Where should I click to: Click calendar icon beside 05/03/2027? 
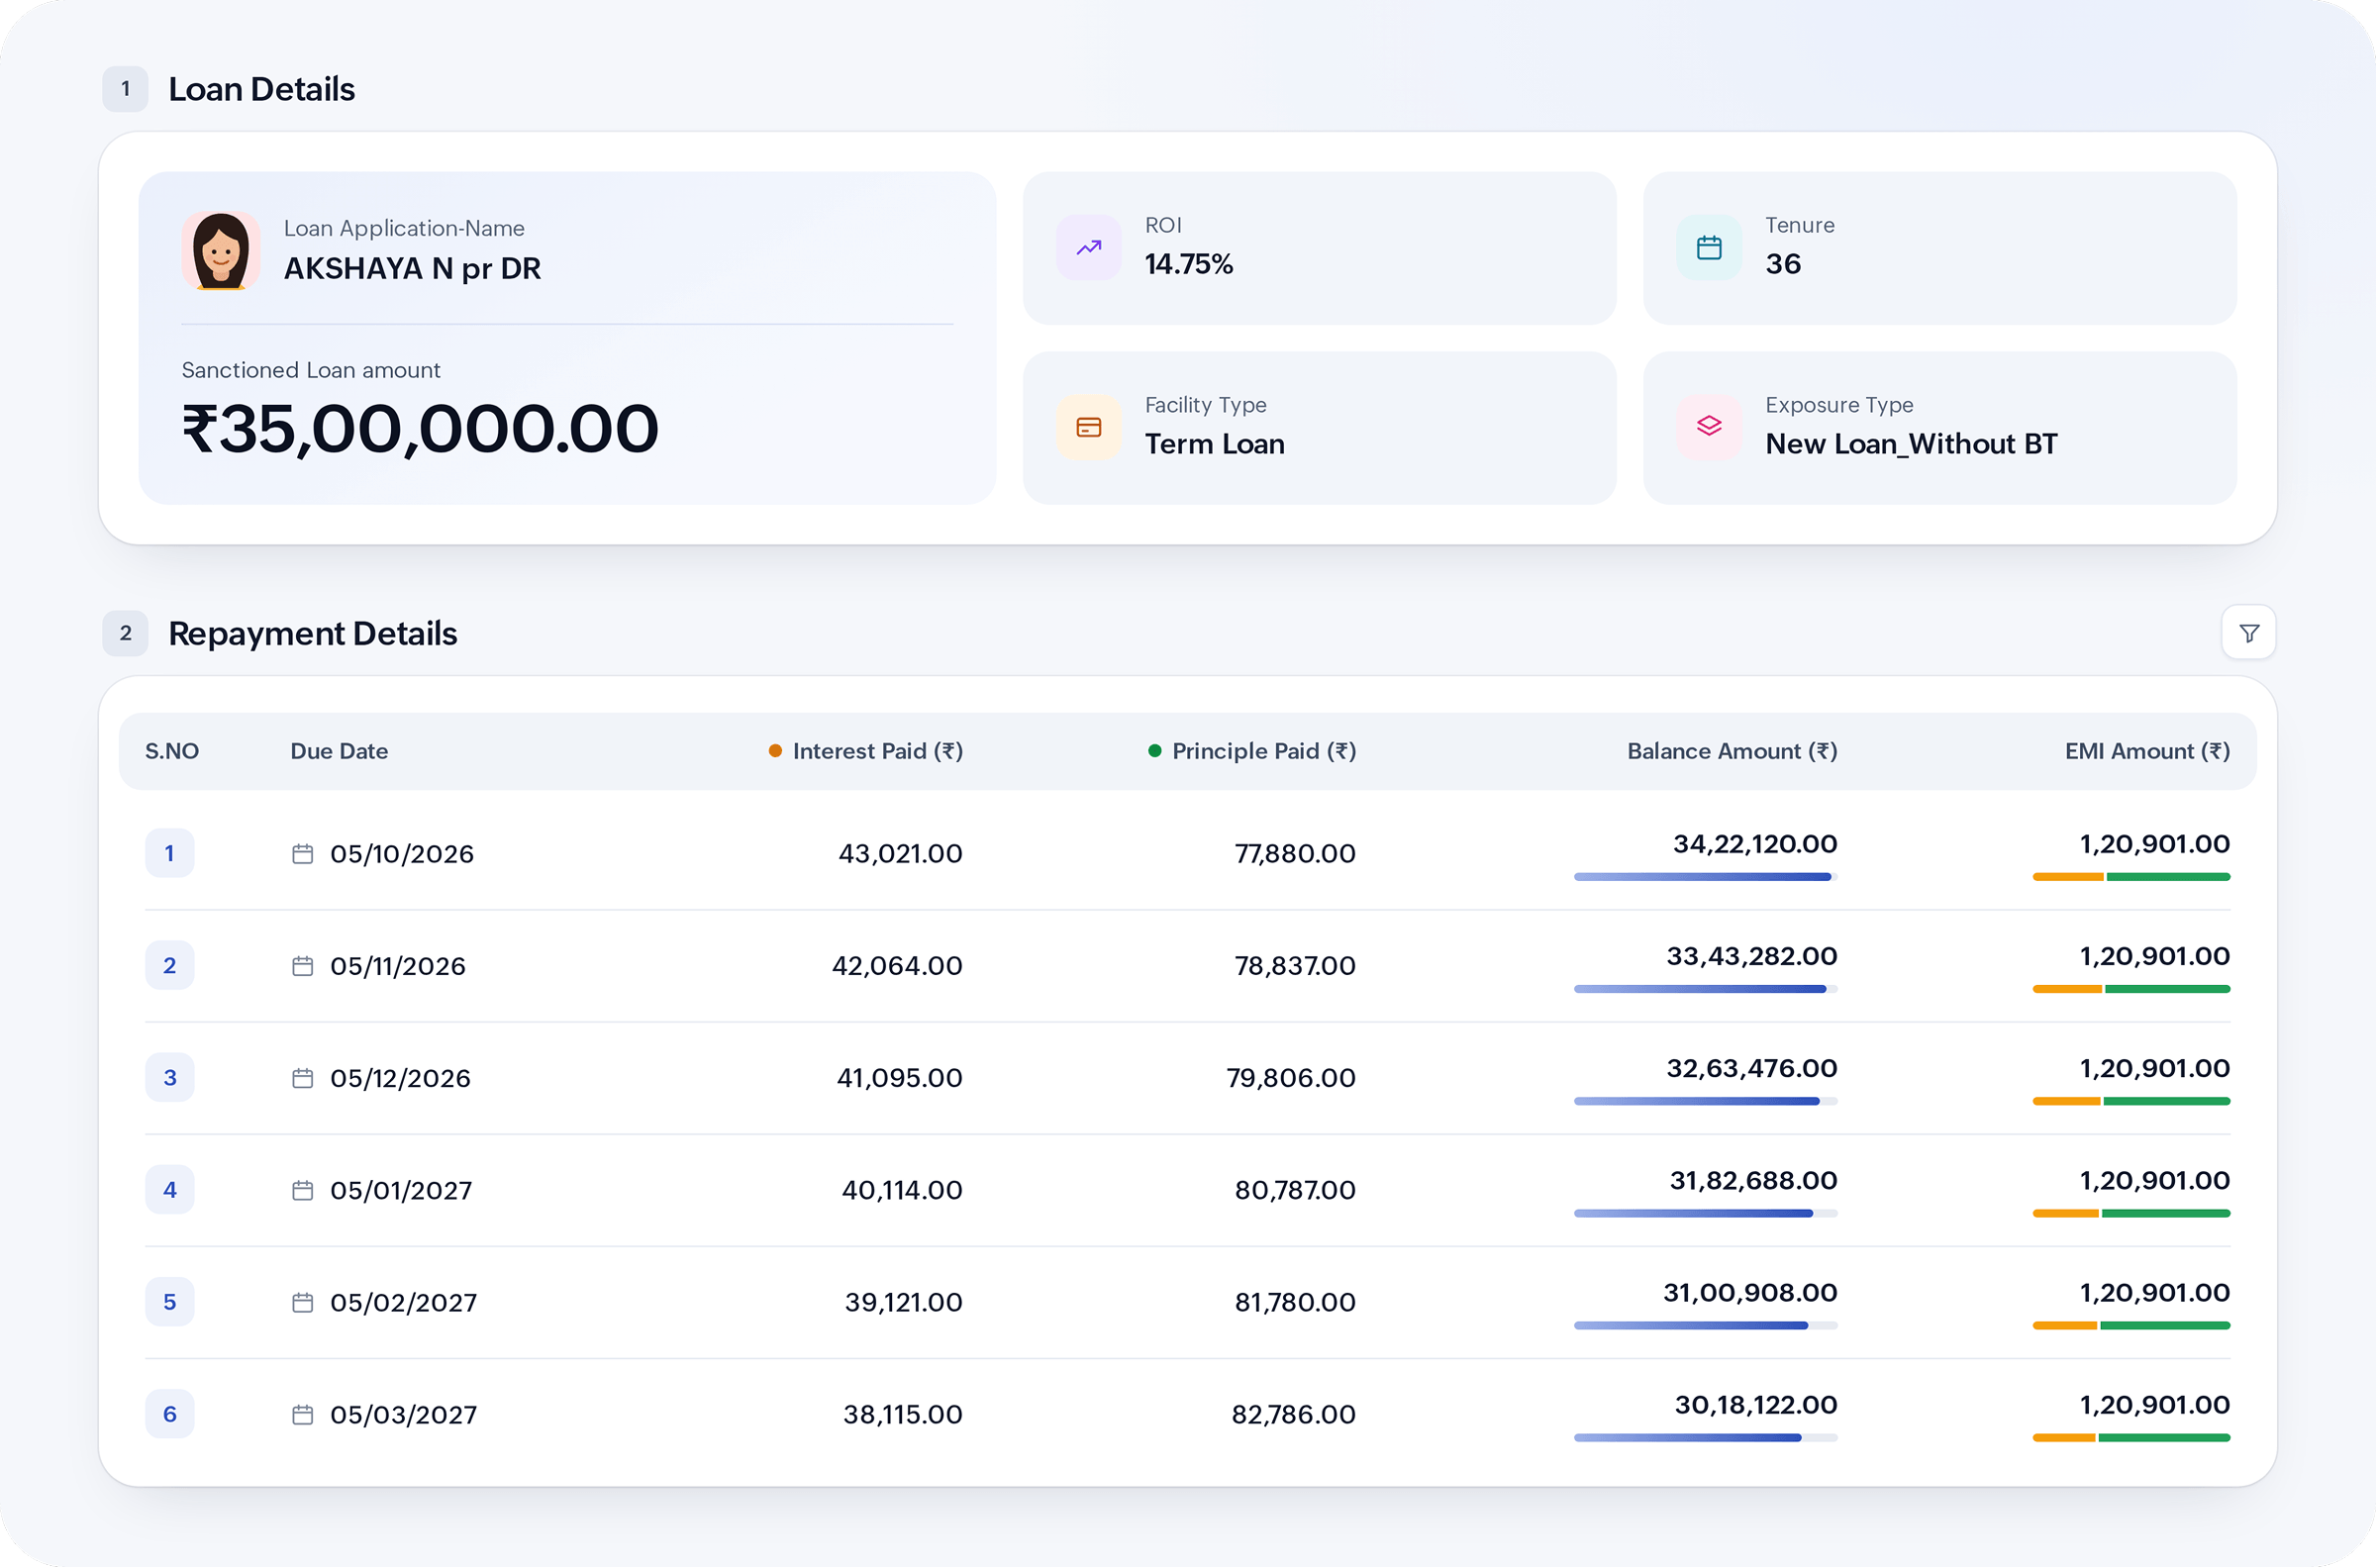(302, 1414)
